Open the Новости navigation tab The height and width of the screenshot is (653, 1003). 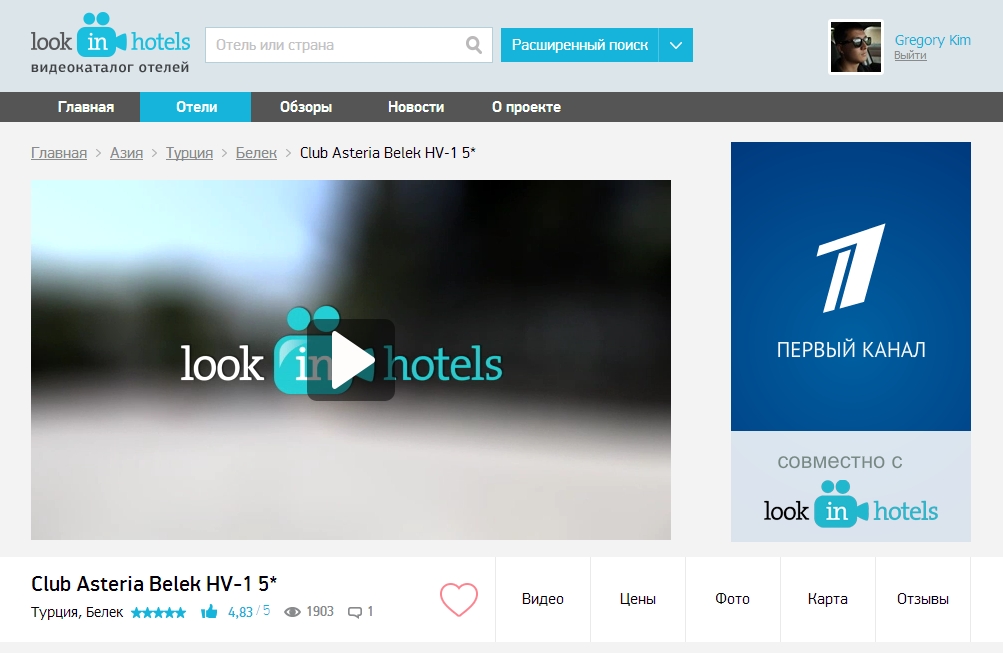[416, 107]
